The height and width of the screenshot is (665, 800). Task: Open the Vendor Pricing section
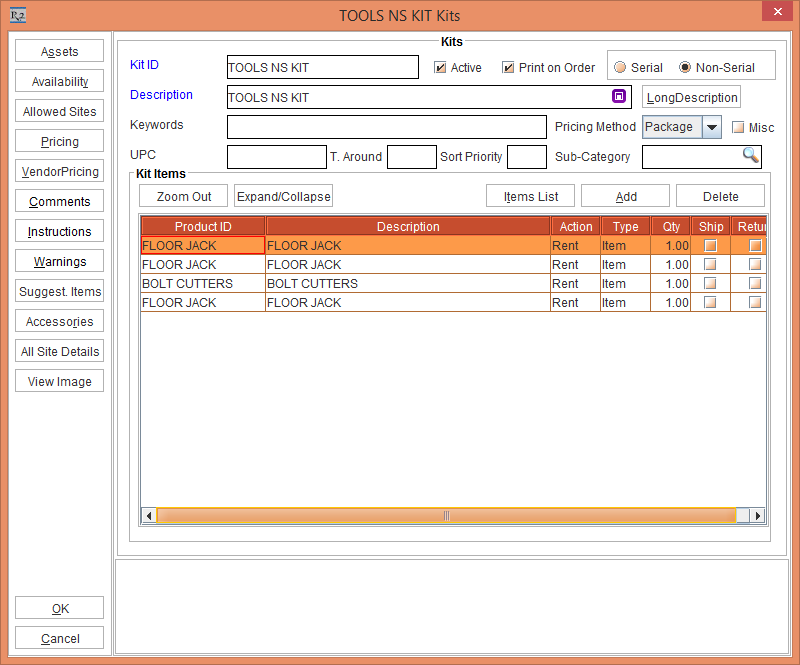point(60,172)
